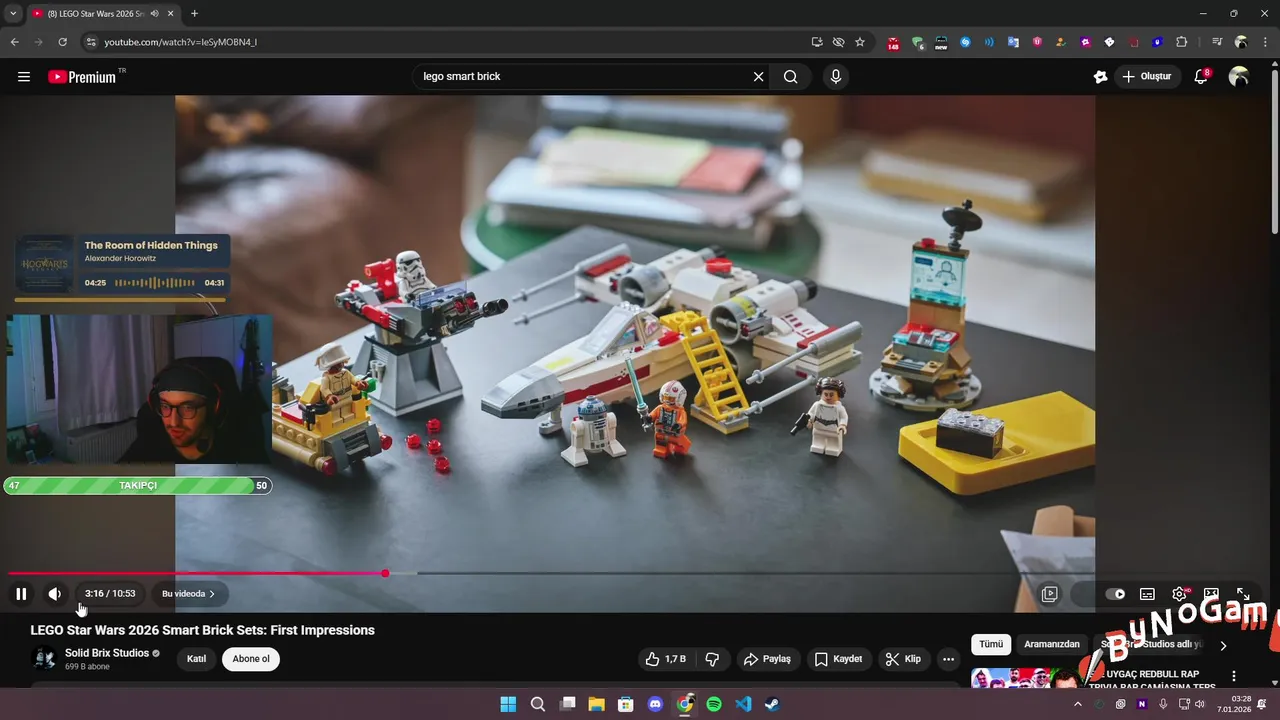This screenshot has width=1280, height=720.
Task: Open YouTube notifications bell
Action: click(x=1202, y=77)
